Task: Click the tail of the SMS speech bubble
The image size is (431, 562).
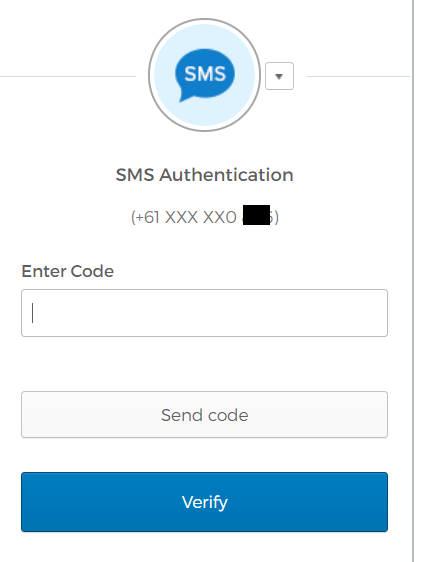Action: (185, 97)
